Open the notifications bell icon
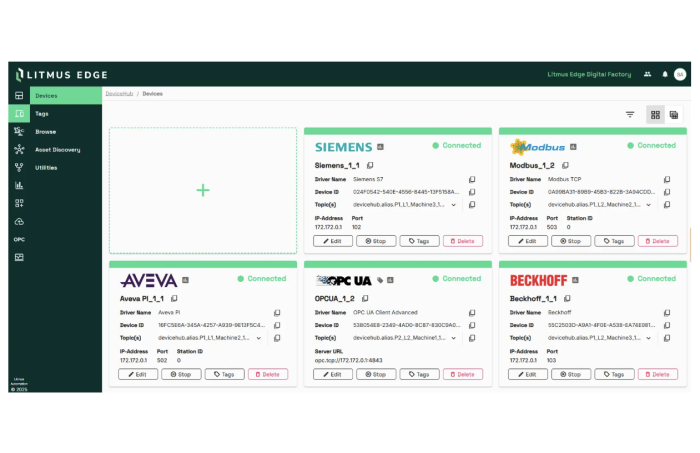 click(665, 74)
